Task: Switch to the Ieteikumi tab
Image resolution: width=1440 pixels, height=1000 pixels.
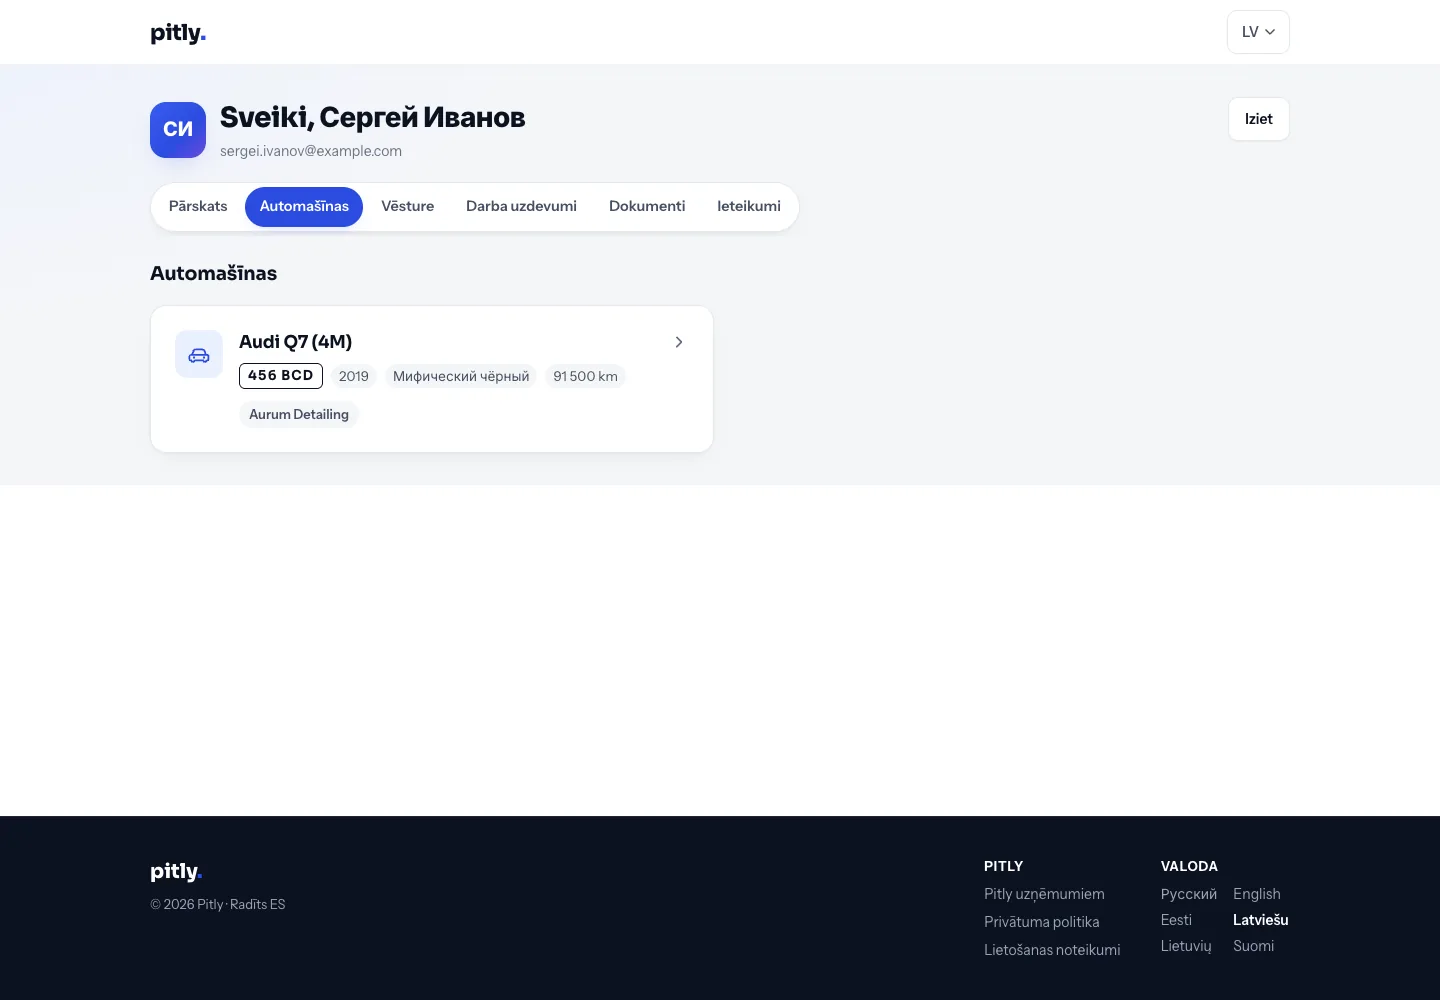Action: tap(749, 207)
